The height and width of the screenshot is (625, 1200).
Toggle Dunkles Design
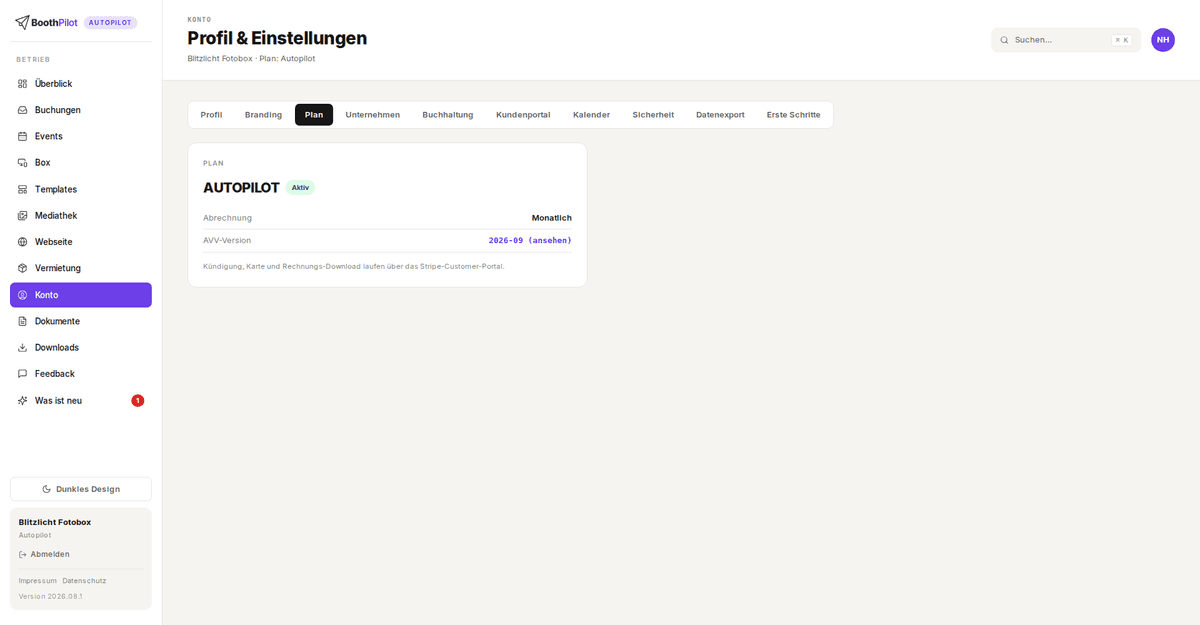pyautogui.click(x=81, y=489)
